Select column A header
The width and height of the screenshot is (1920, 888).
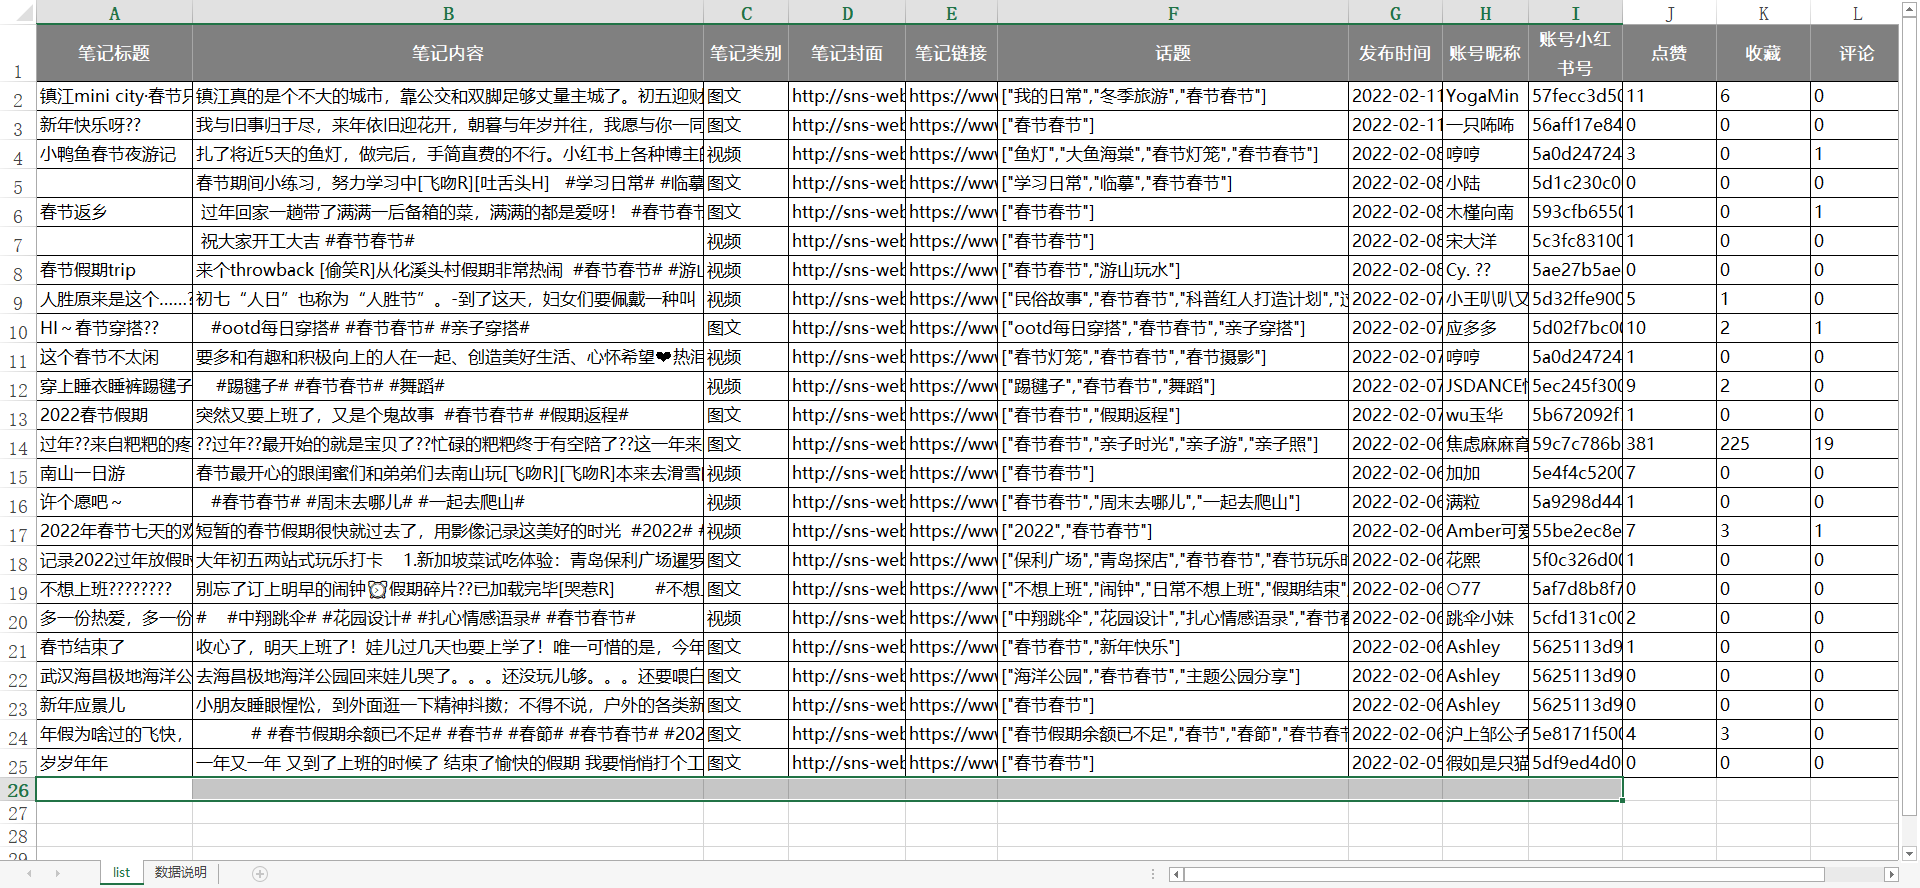point(114,13)
